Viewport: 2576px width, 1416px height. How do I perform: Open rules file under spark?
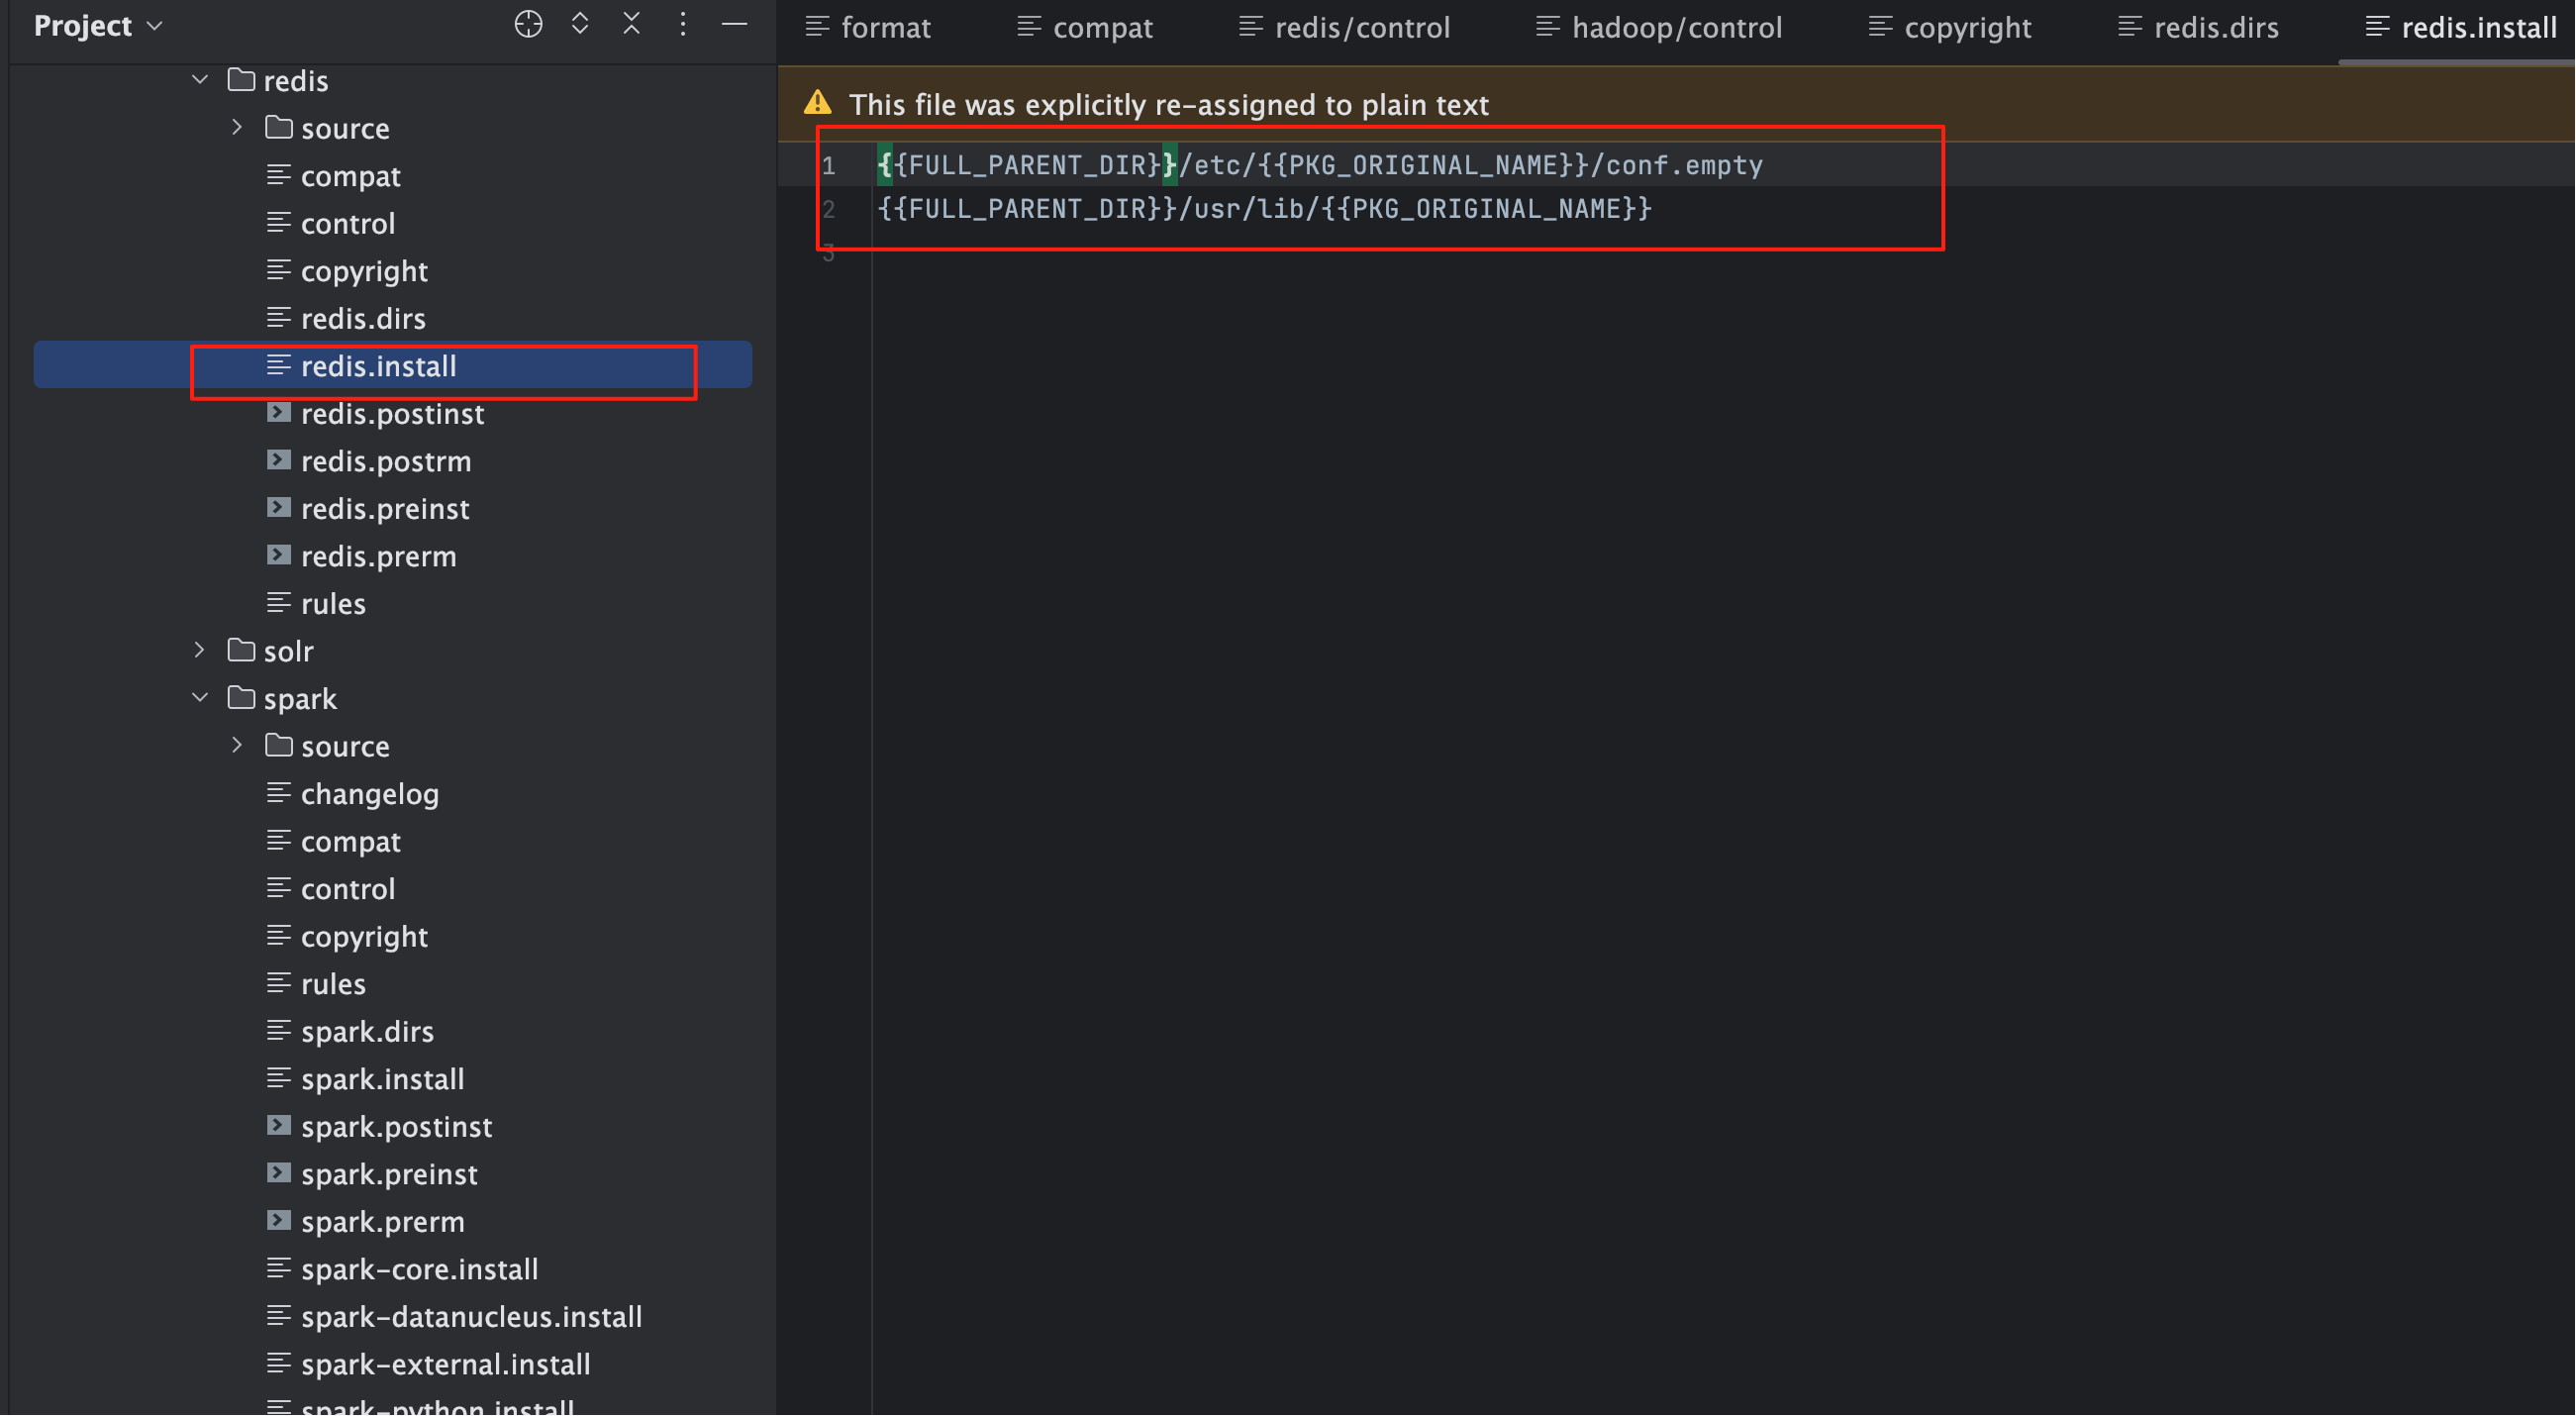333,984
